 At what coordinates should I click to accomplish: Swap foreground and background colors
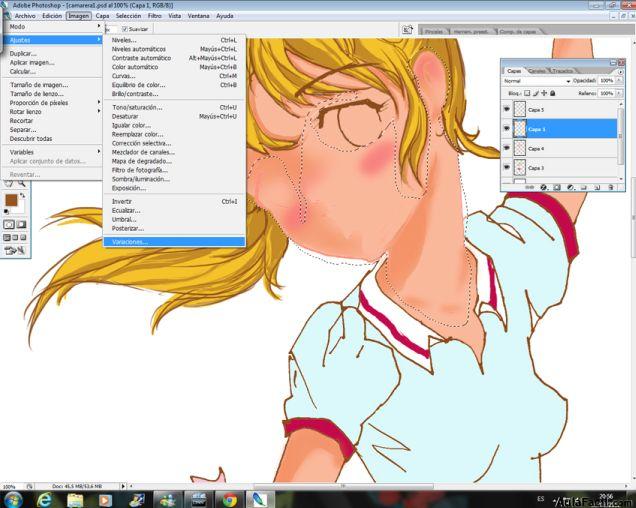coord(22,196)
